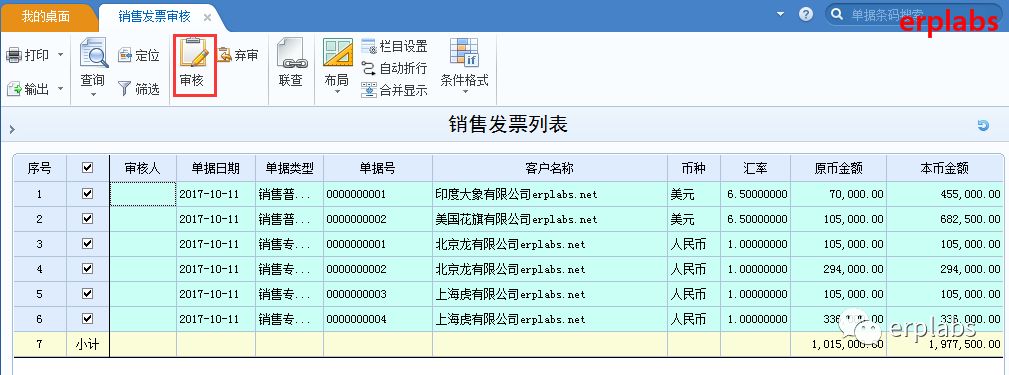1009x375 pixels.
Task: Click 单据类型 column header
Action: (x=289, y=169)
